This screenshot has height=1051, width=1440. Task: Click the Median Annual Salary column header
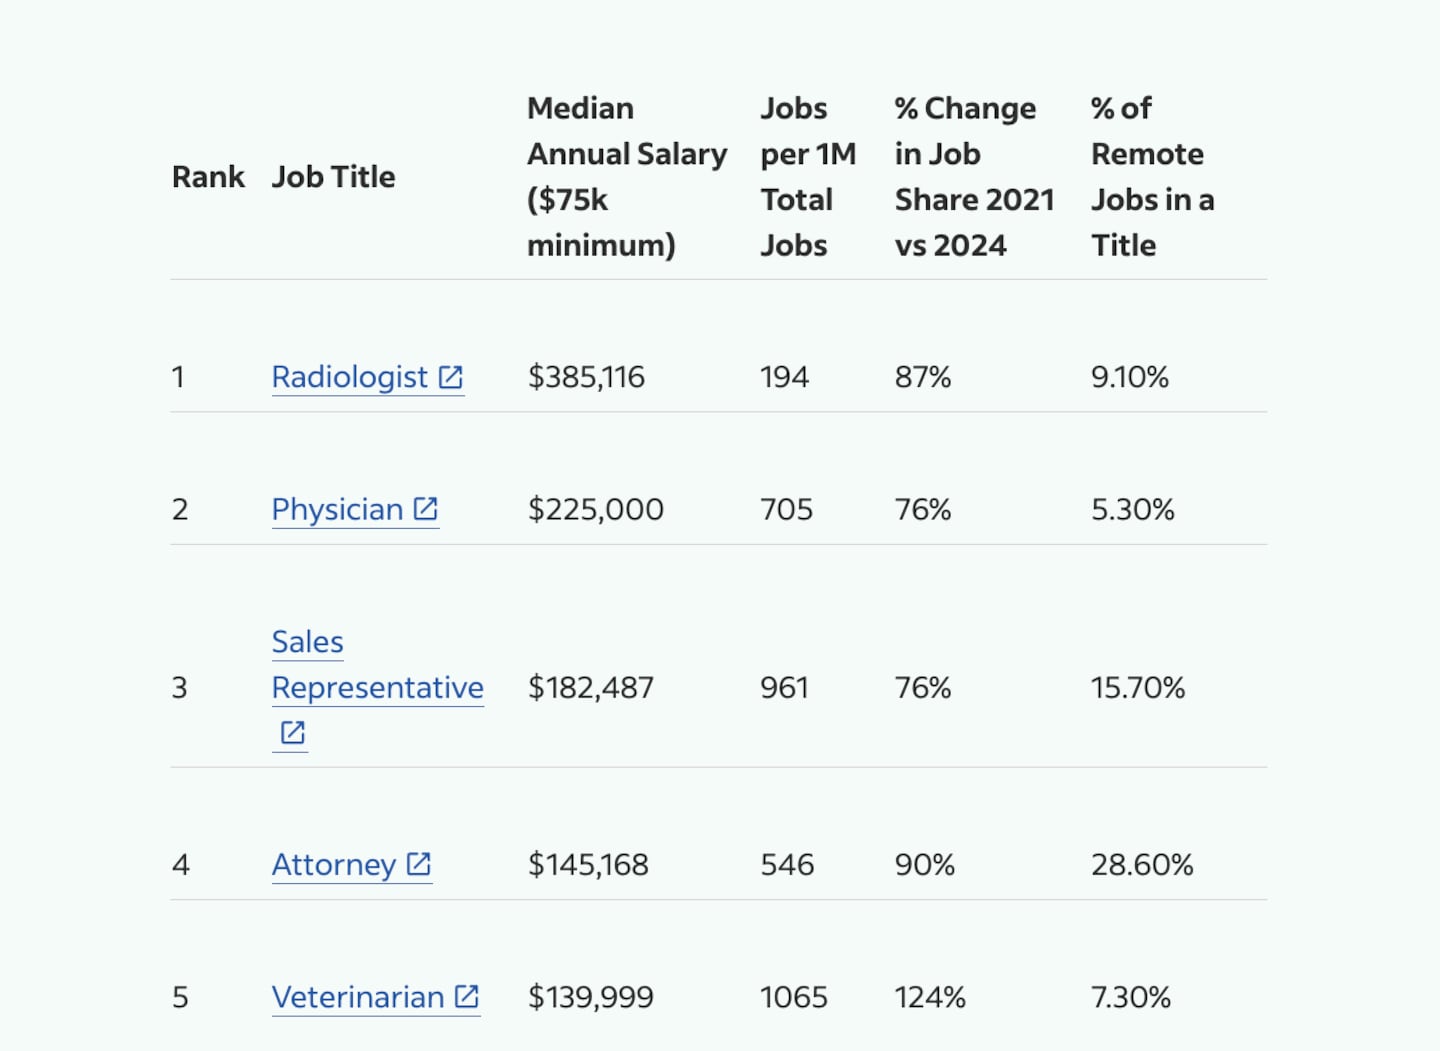(x=627, y=177)
